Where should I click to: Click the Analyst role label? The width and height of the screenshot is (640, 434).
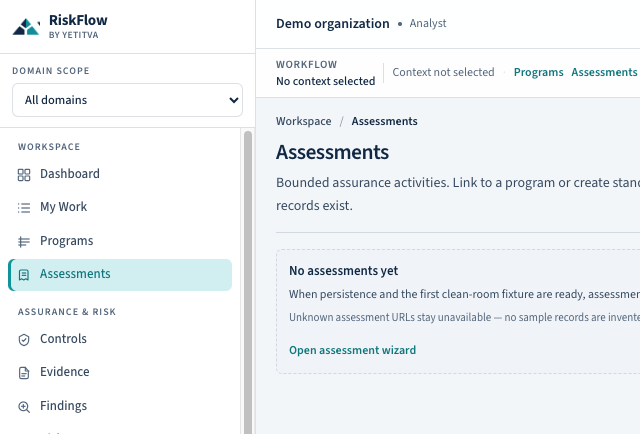click(x=428, y=23)
